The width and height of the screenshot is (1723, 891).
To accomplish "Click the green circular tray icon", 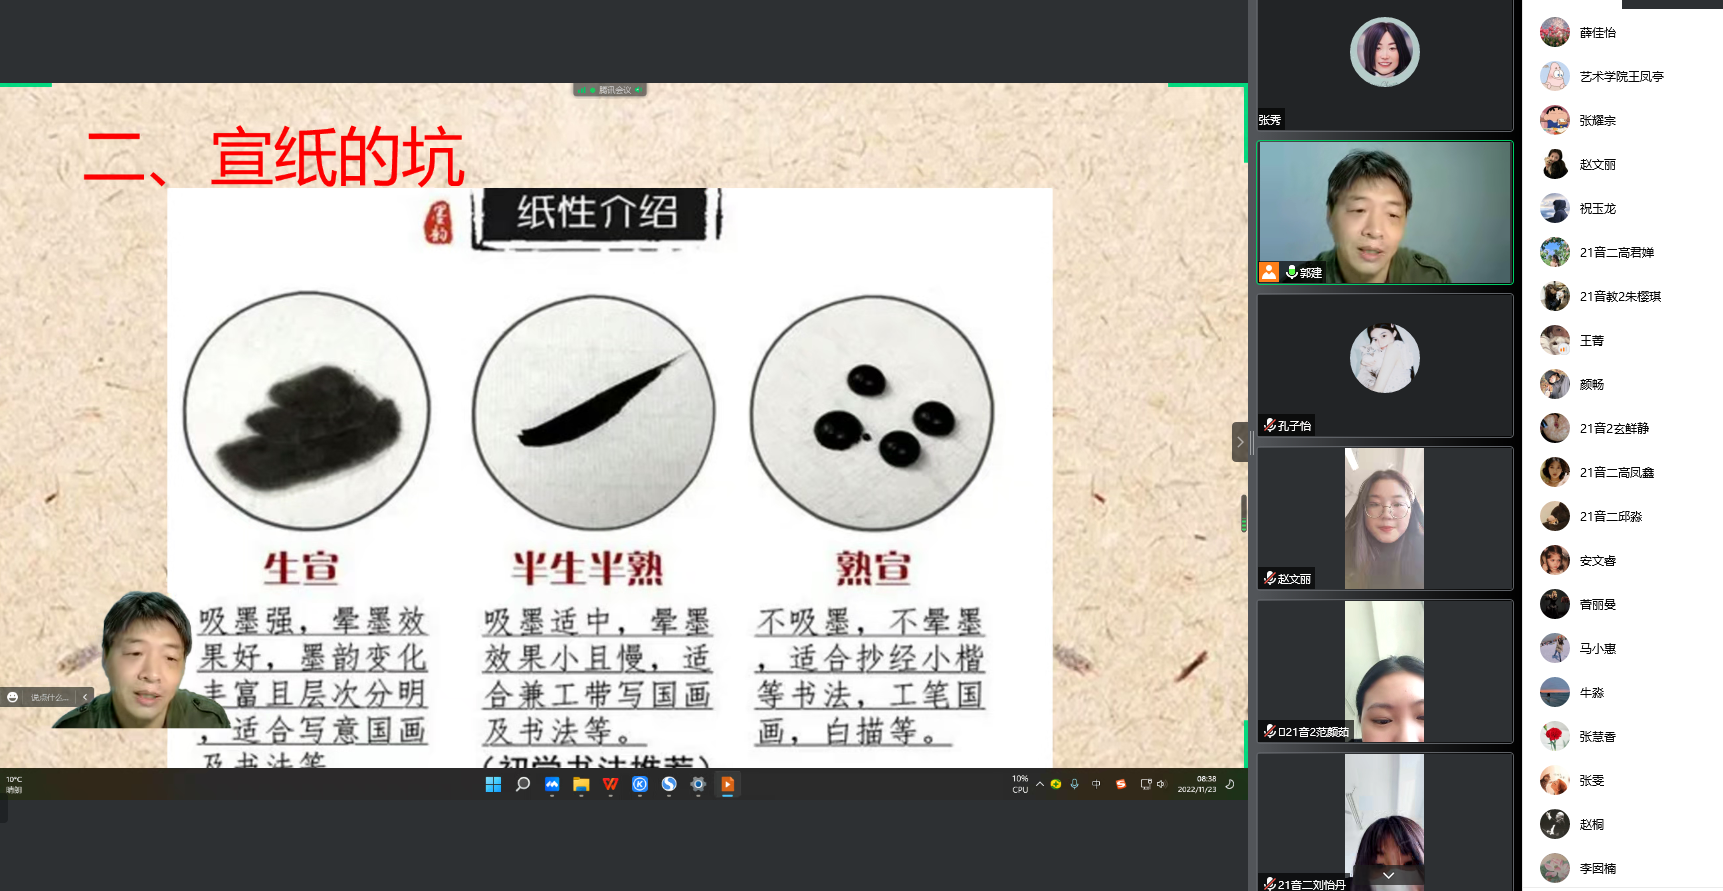I will click(1056, 784).
